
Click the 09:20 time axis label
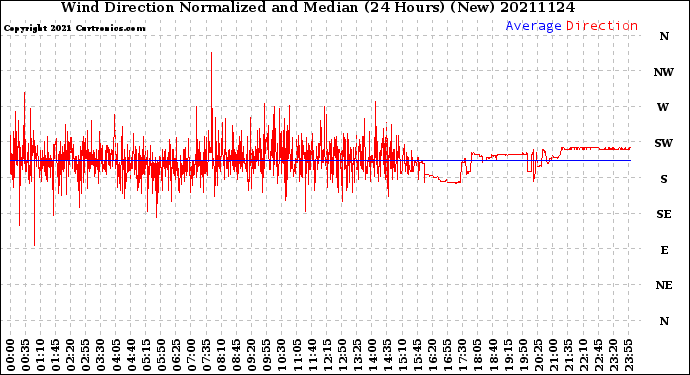252,355
